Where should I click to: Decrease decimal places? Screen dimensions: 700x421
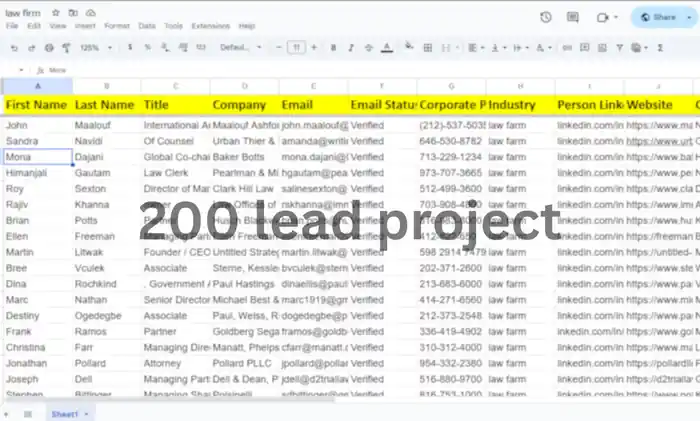click(165, 47)
